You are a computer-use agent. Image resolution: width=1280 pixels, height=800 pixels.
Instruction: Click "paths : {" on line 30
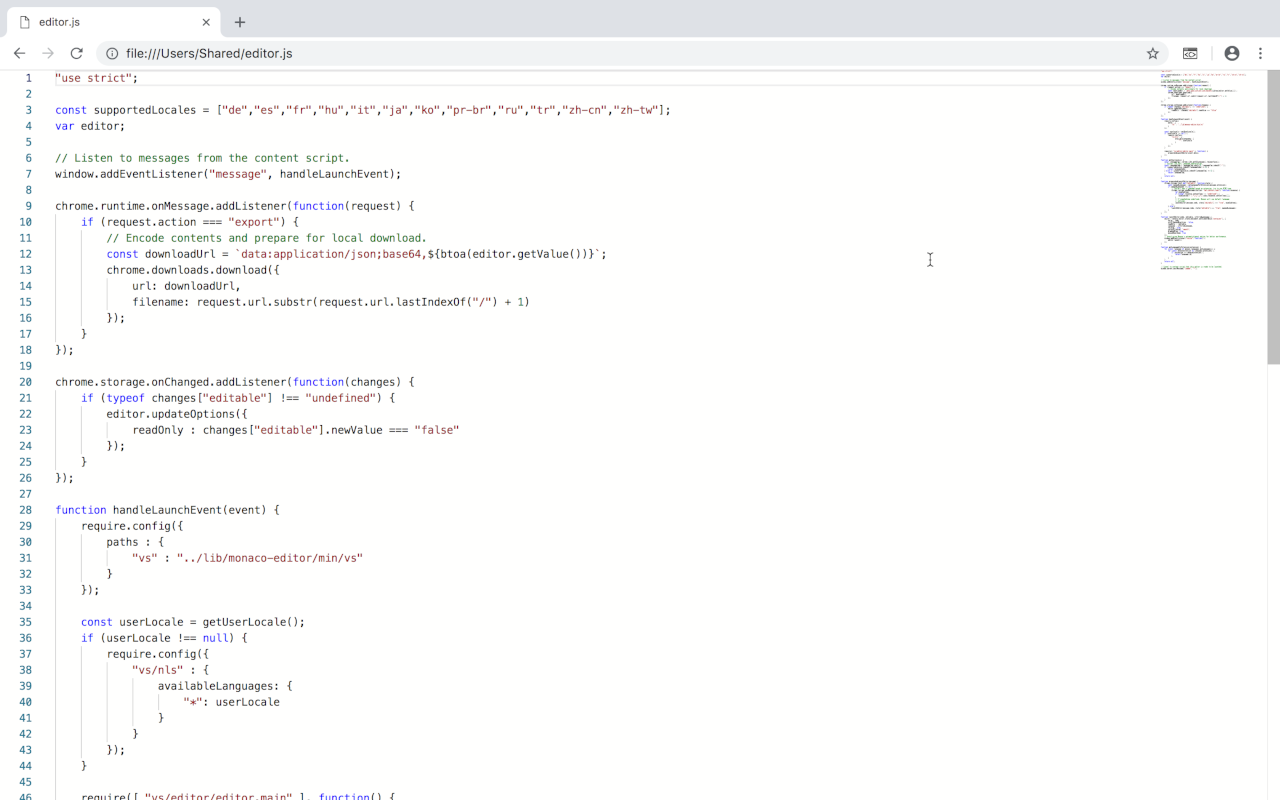click(135, 542)
